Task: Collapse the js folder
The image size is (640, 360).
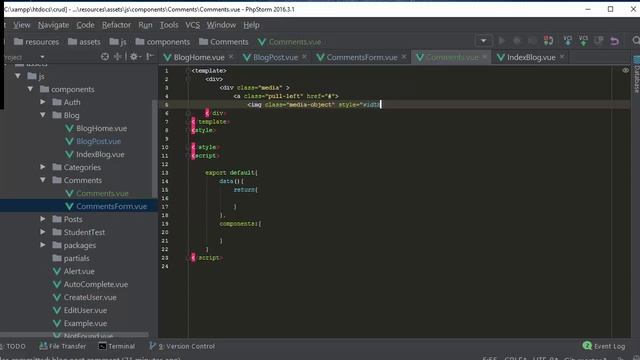Action: [x=18, y=76]
